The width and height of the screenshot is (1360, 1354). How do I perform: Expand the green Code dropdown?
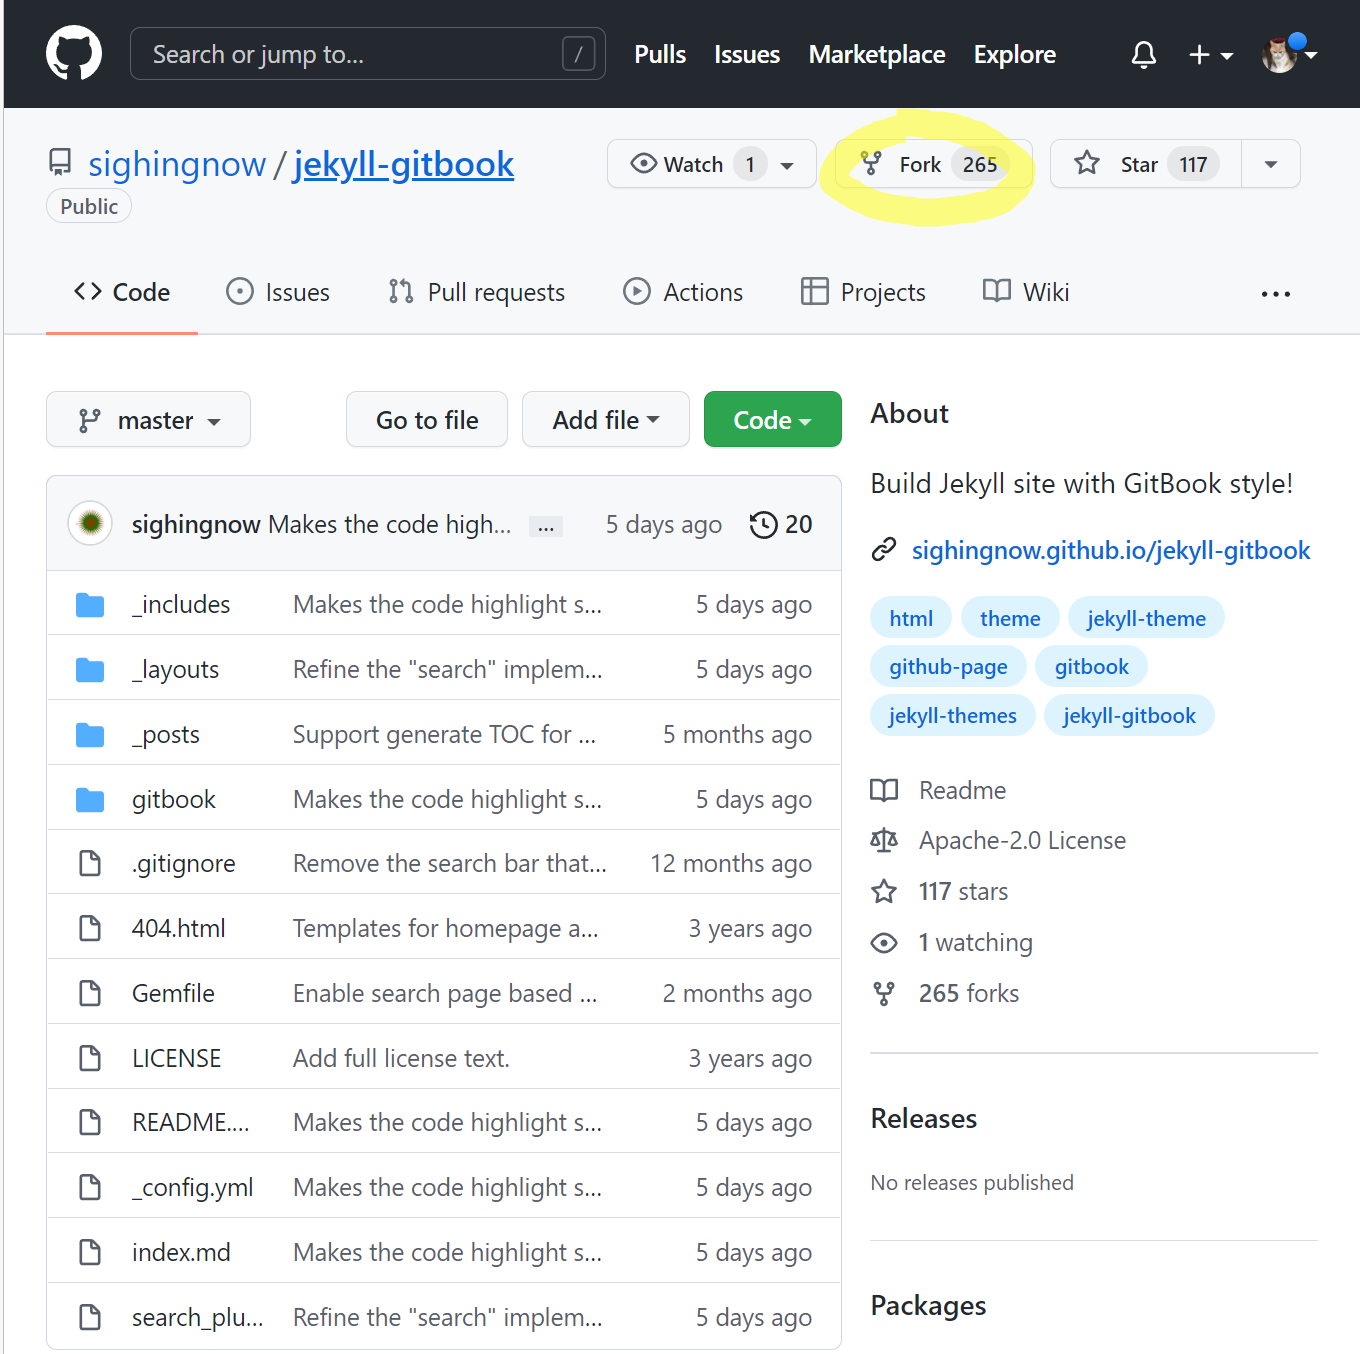[x=772, y=420]
